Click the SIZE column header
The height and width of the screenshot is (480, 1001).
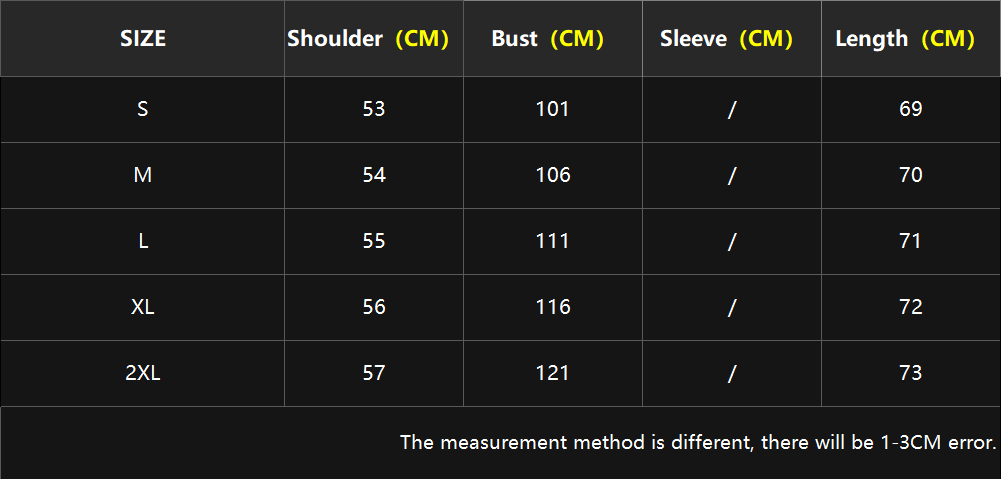pyautogui.click(x=142, y=39)
